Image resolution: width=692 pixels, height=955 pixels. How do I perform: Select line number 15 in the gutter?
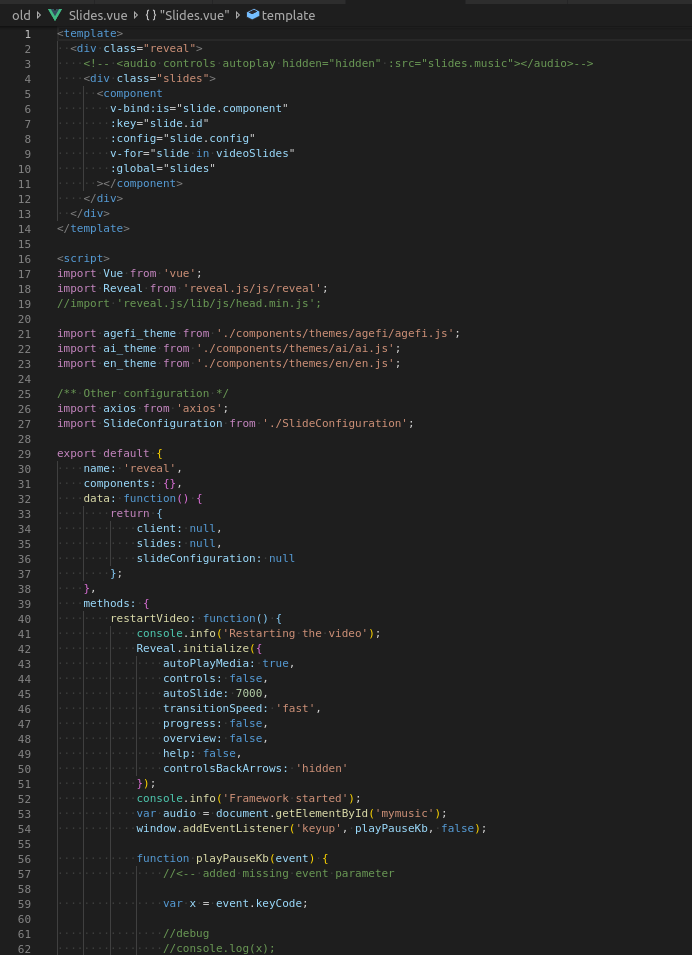click(24, 243)
